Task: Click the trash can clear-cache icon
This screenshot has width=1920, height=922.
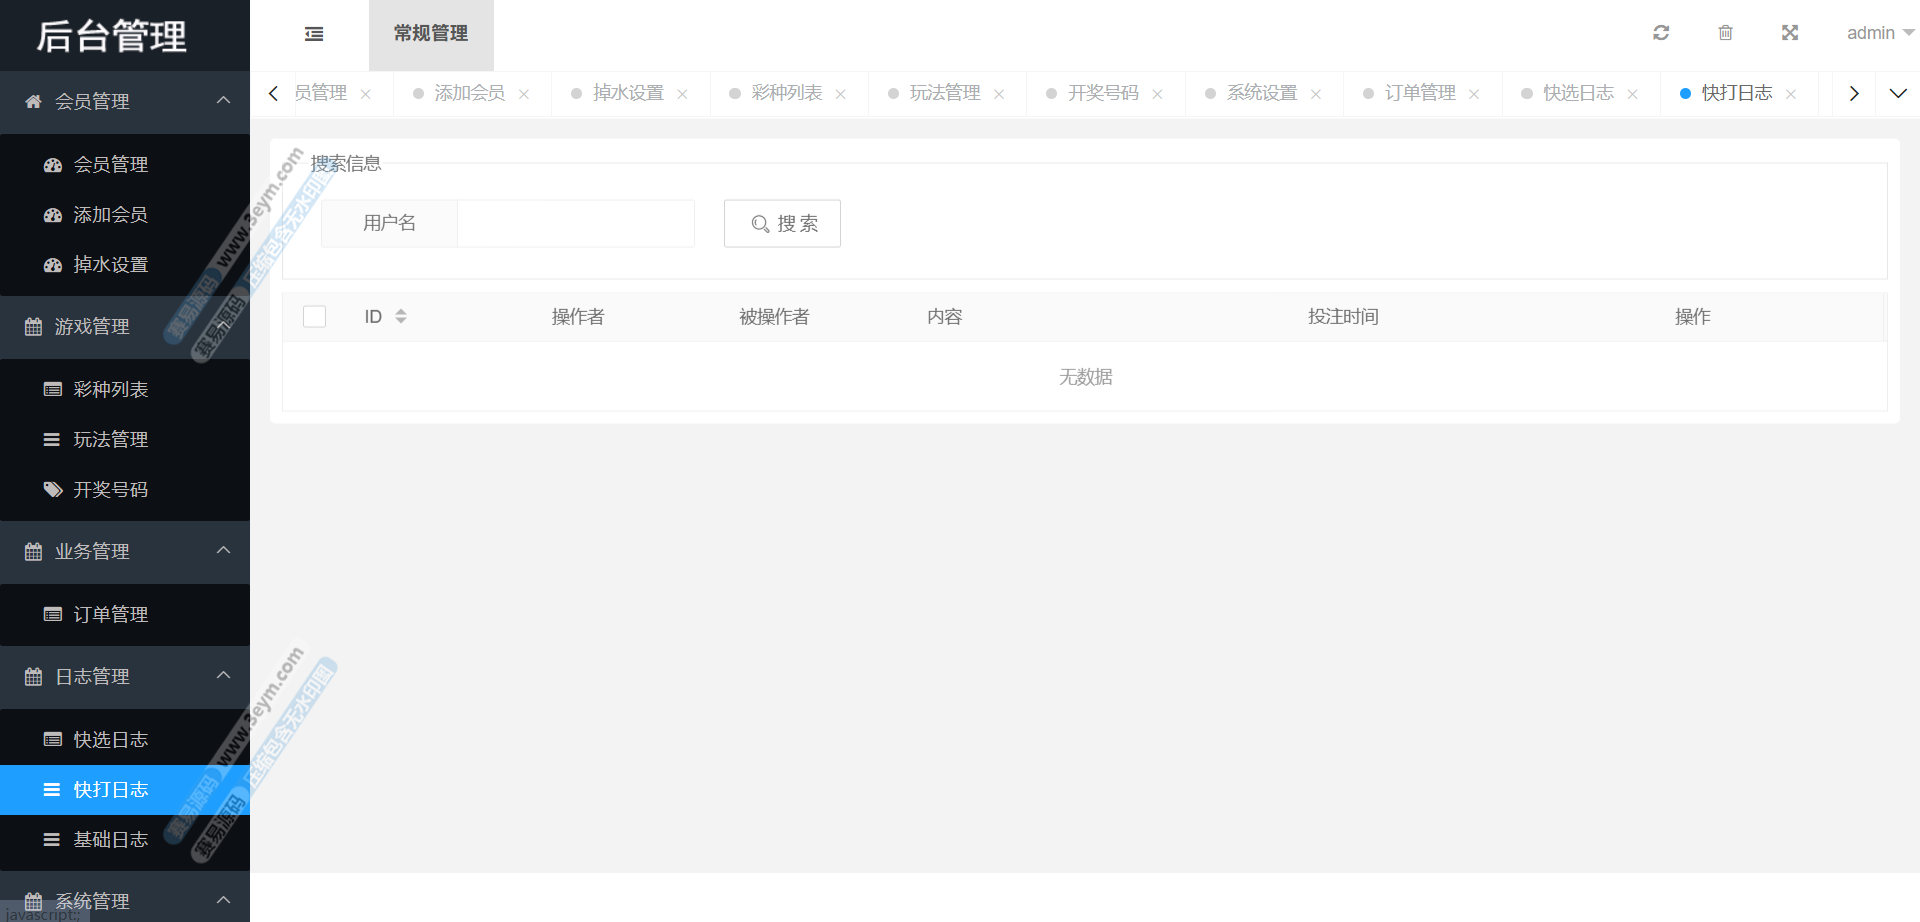Action: 1725,33
